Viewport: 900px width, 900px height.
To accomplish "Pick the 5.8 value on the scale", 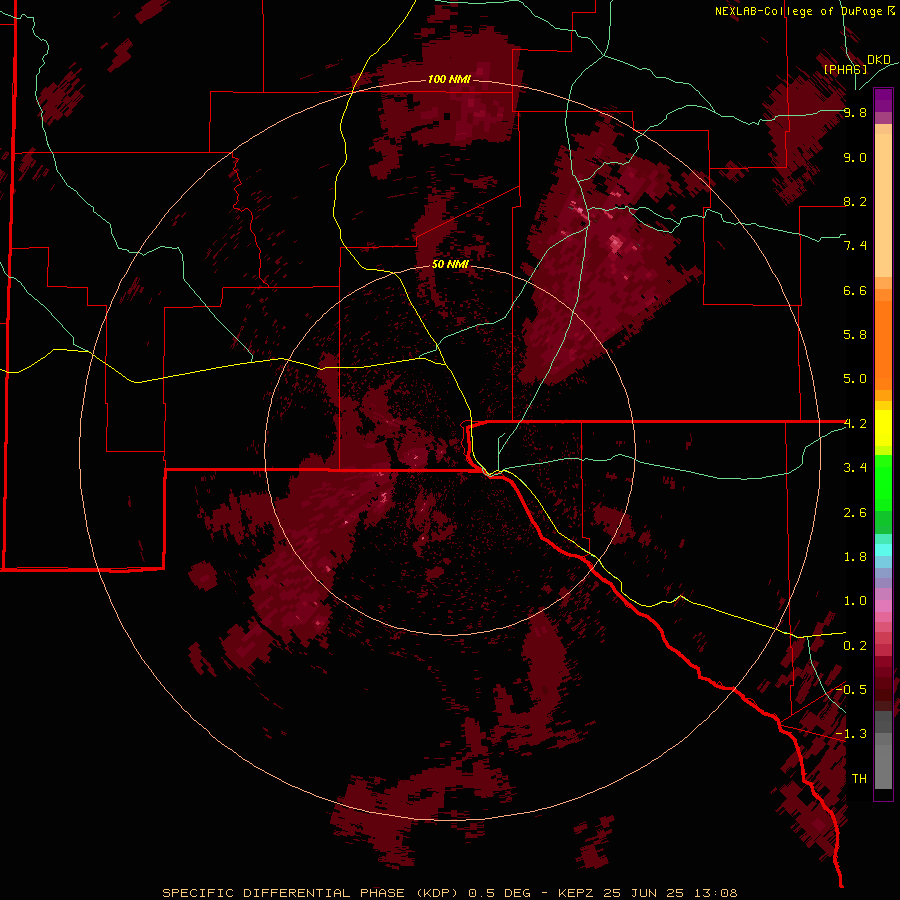I will (x=855, y=335).
